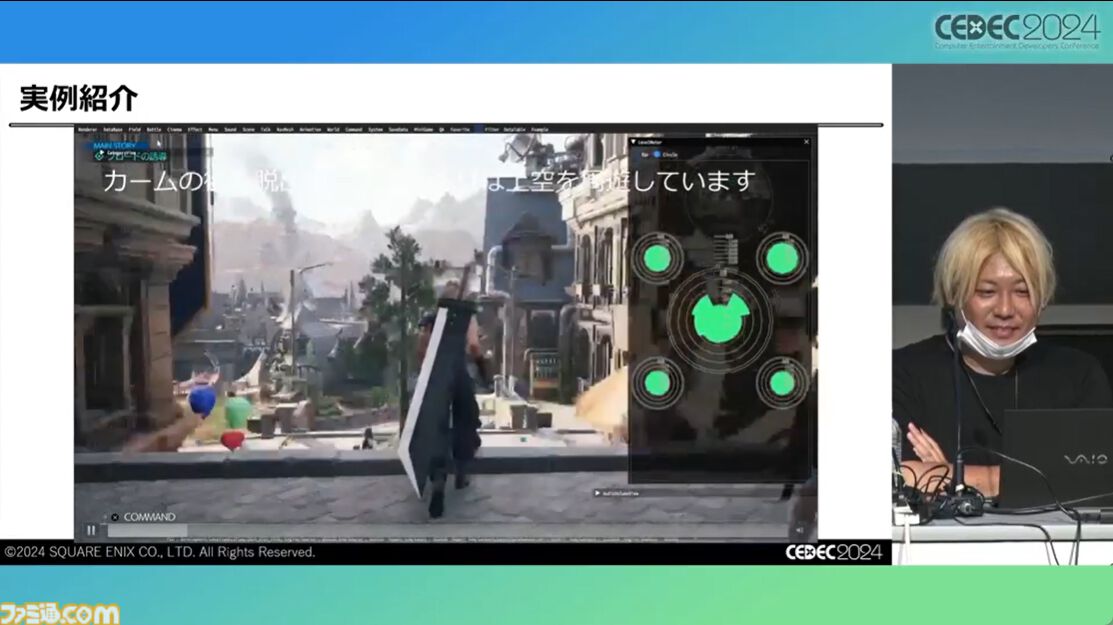
Task: Select the Bar radio option
Action: point(645,154)
